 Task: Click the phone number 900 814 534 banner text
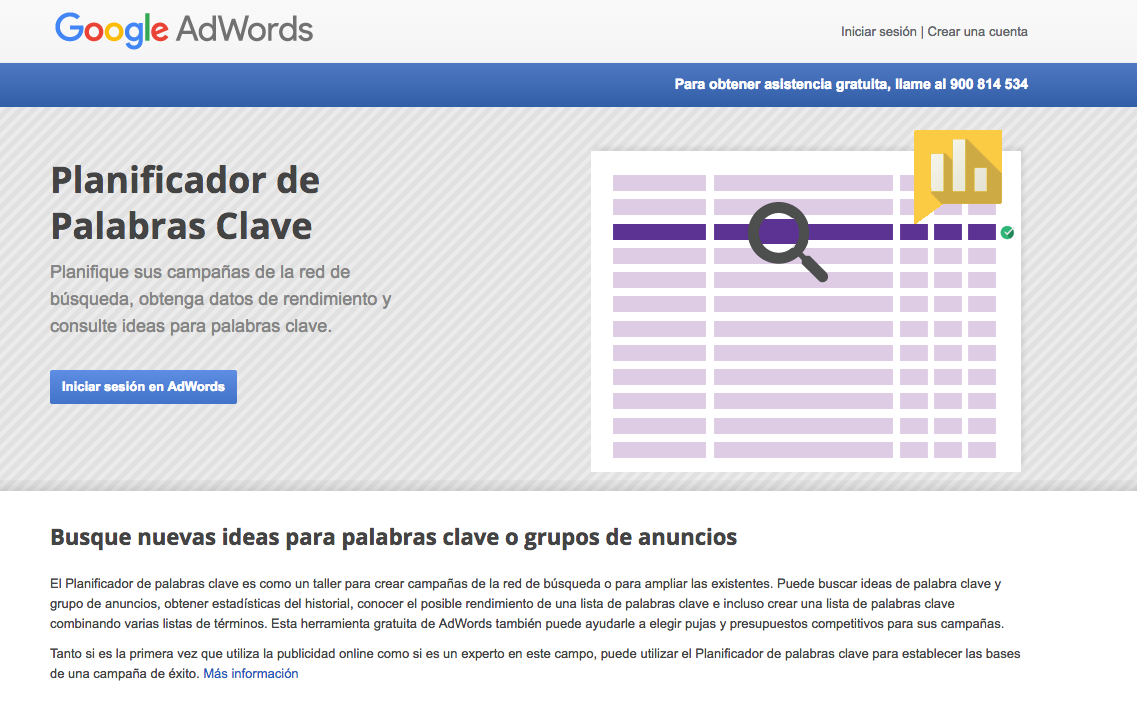[988, 84]
